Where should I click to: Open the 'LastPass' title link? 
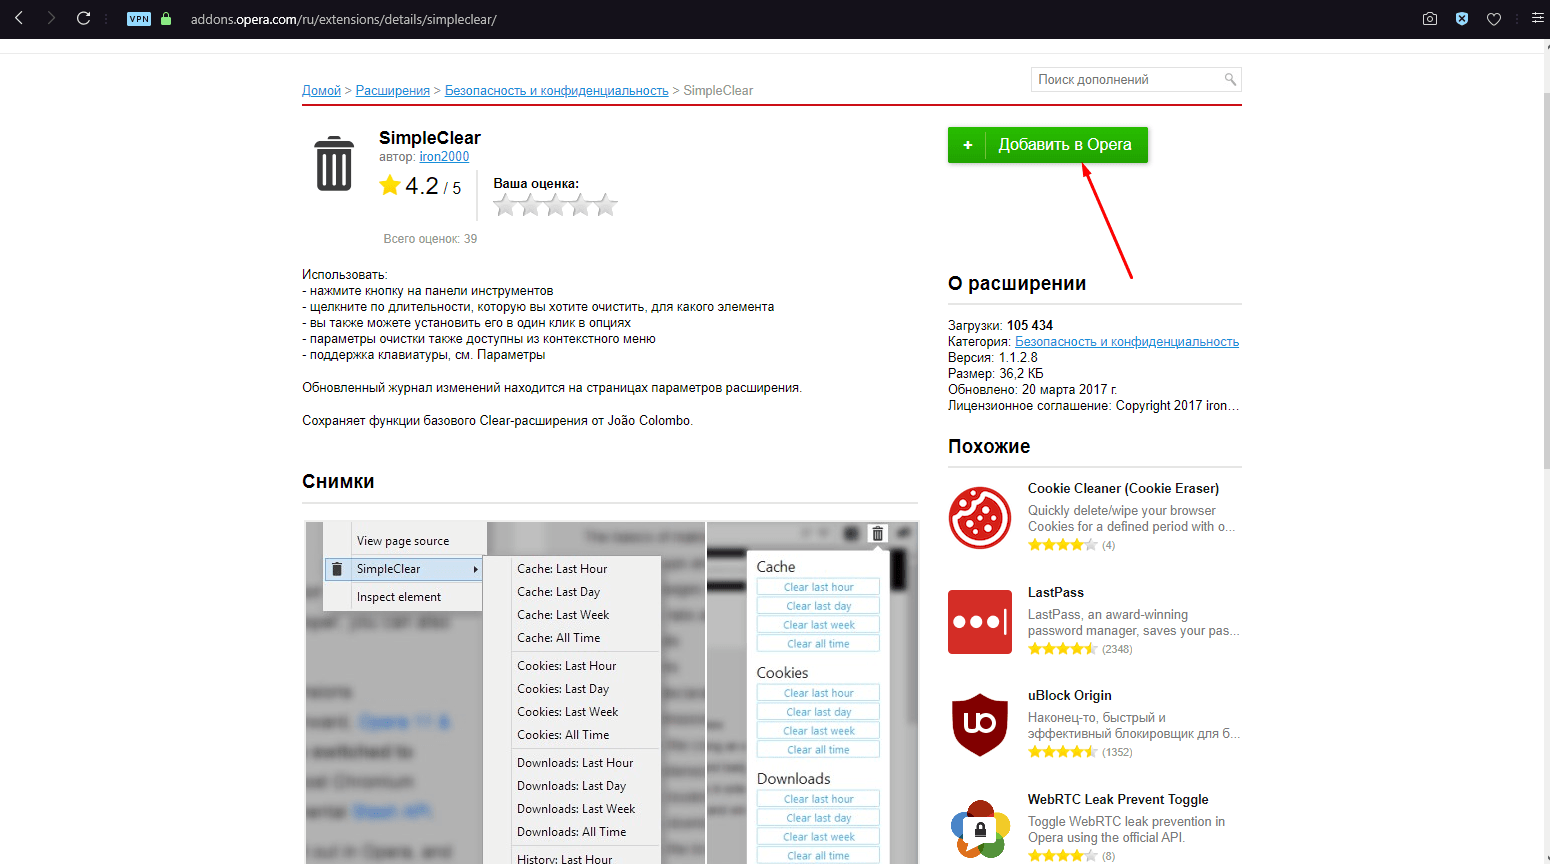tap(1056, 592)
